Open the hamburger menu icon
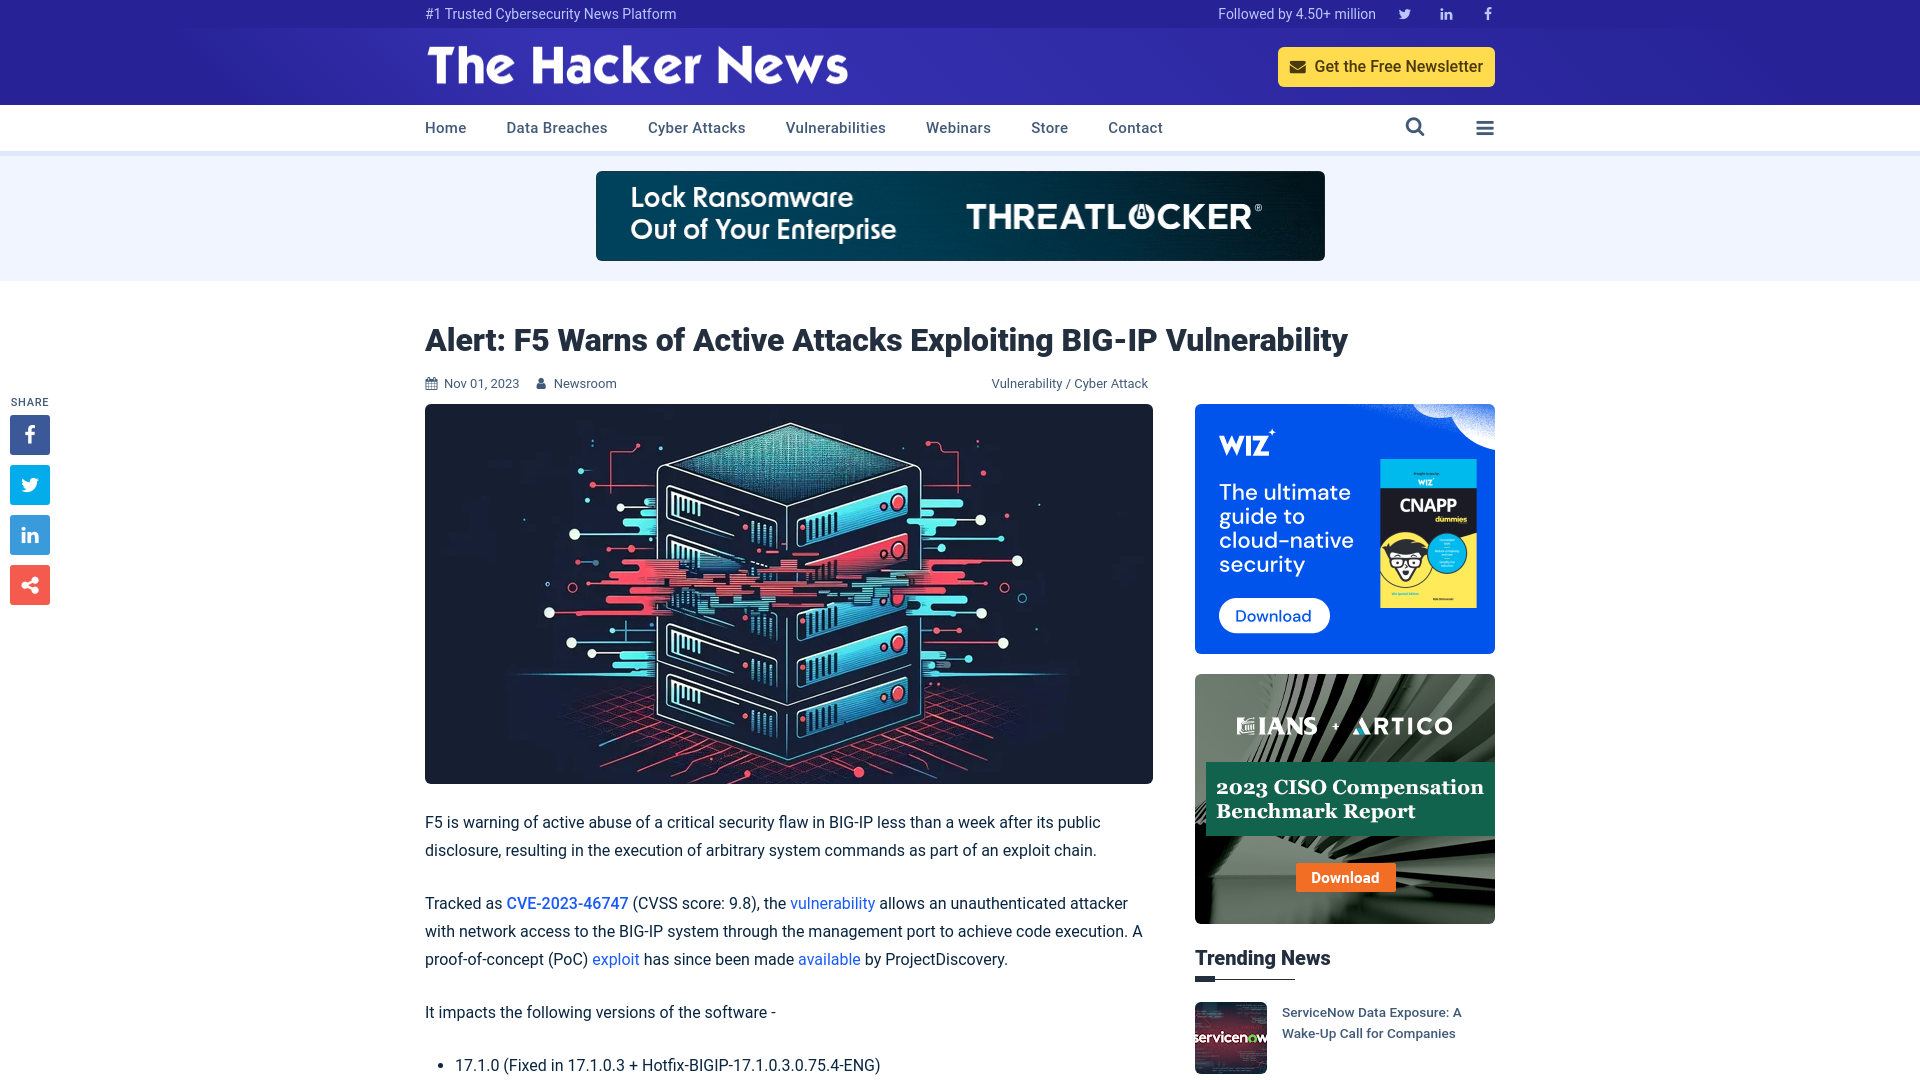Viewport: 1920px width, 1080px height. pos(1485,128)
